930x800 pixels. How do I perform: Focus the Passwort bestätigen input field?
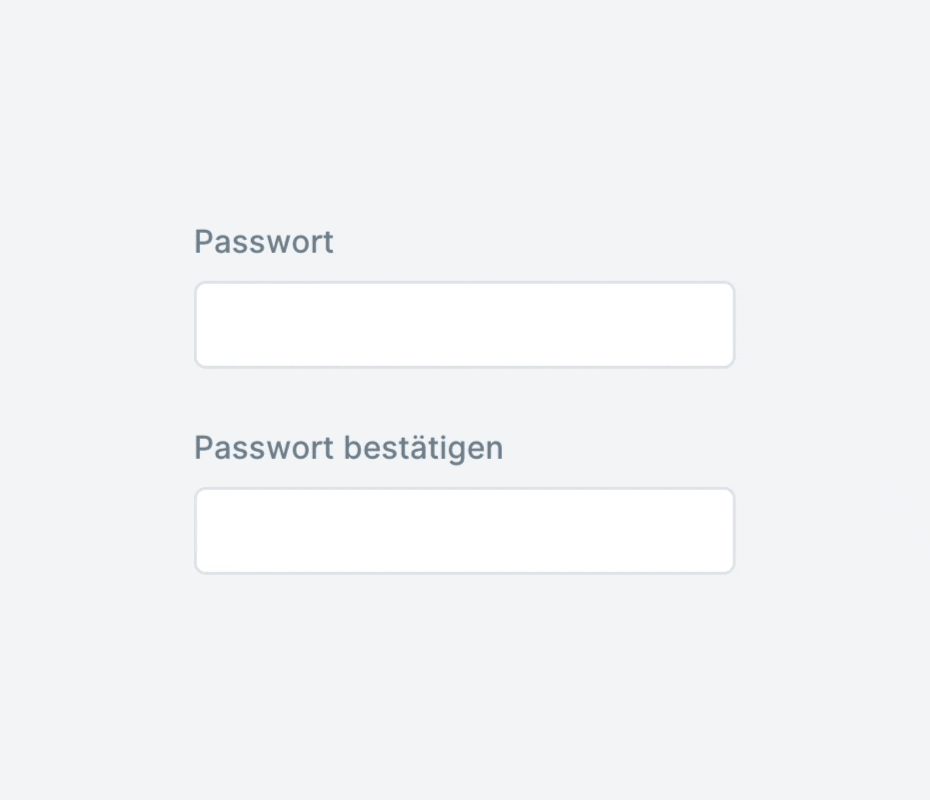[464, 530]
